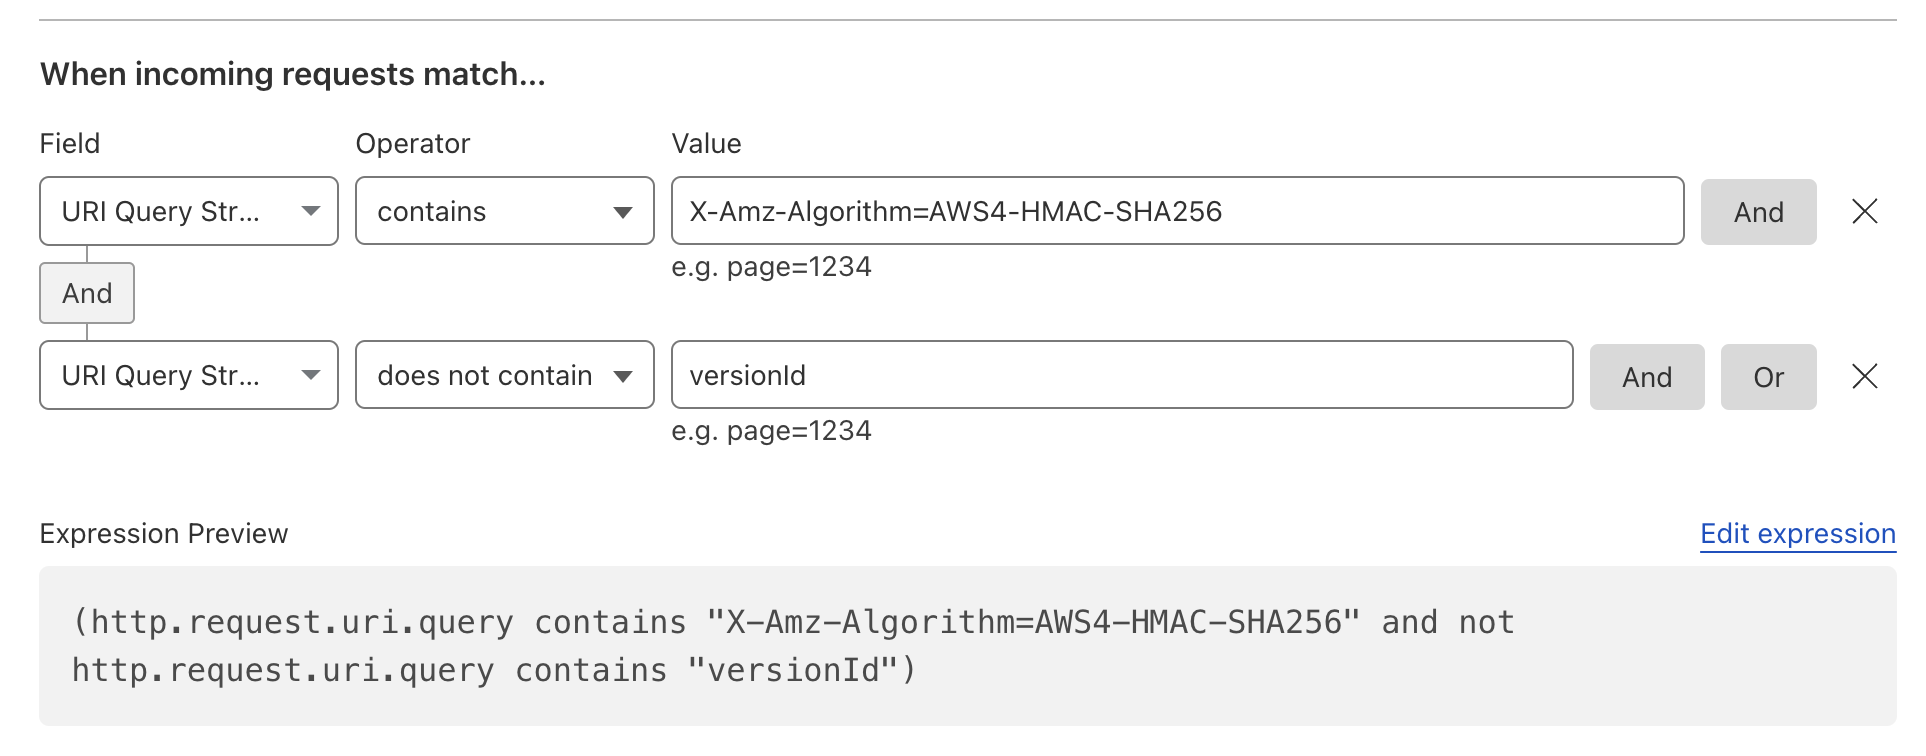1926x756 pixels.
Task: Expand the 'does not contain' operator dropdown
Action: point(504,375)
